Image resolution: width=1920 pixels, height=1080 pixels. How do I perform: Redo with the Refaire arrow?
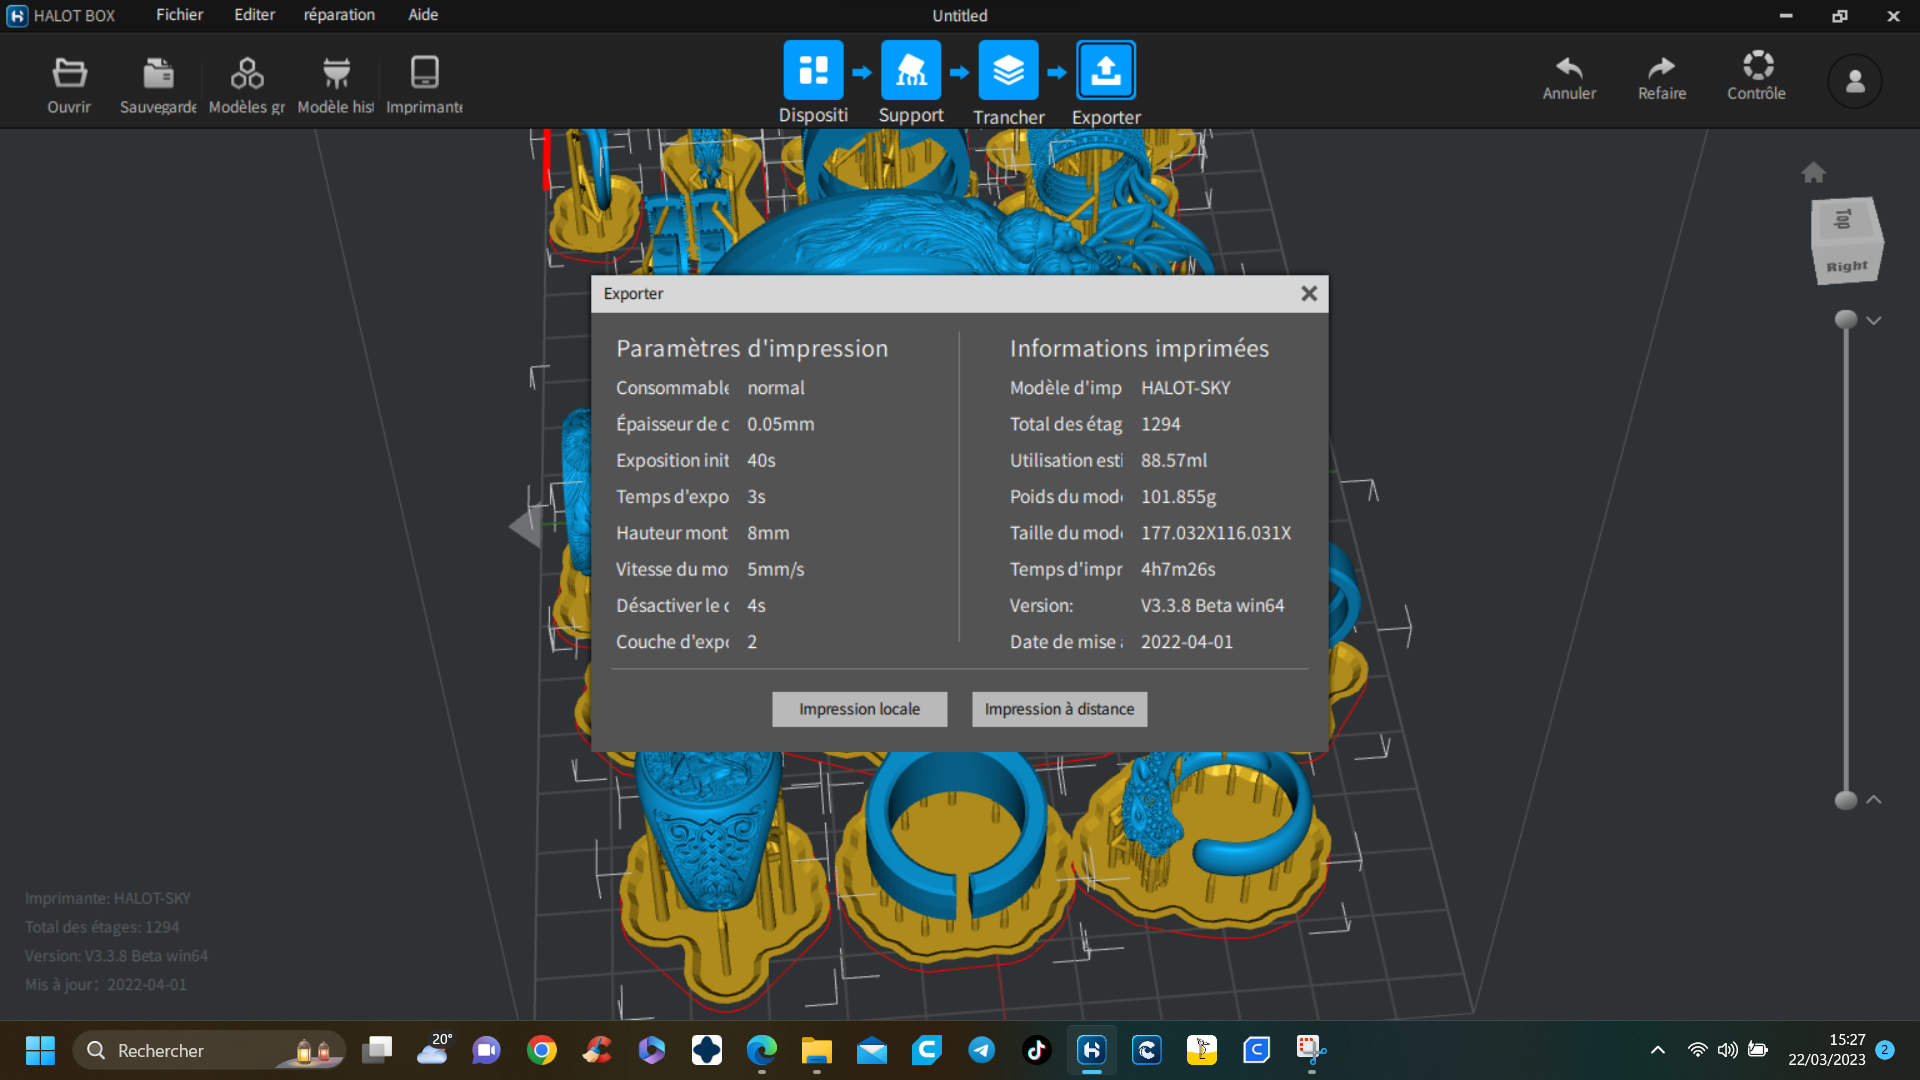click(1661, 67)
